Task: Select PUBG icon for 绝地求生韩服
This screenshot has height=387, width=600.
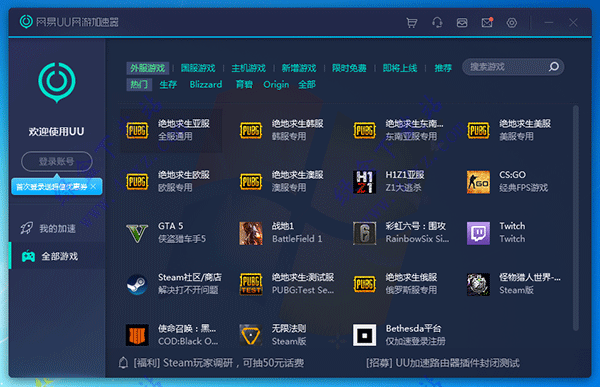Action: point(251,130)
